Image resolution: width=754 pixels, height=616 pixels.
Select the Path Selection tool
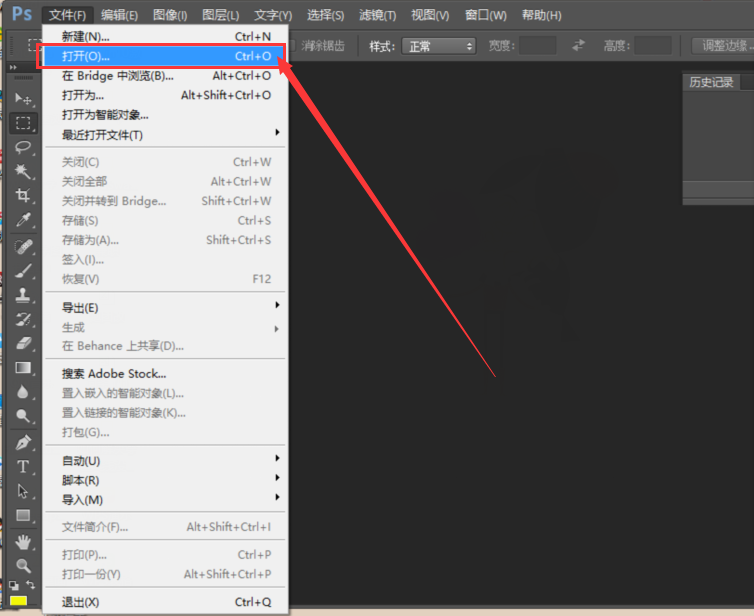pos(23,491)
